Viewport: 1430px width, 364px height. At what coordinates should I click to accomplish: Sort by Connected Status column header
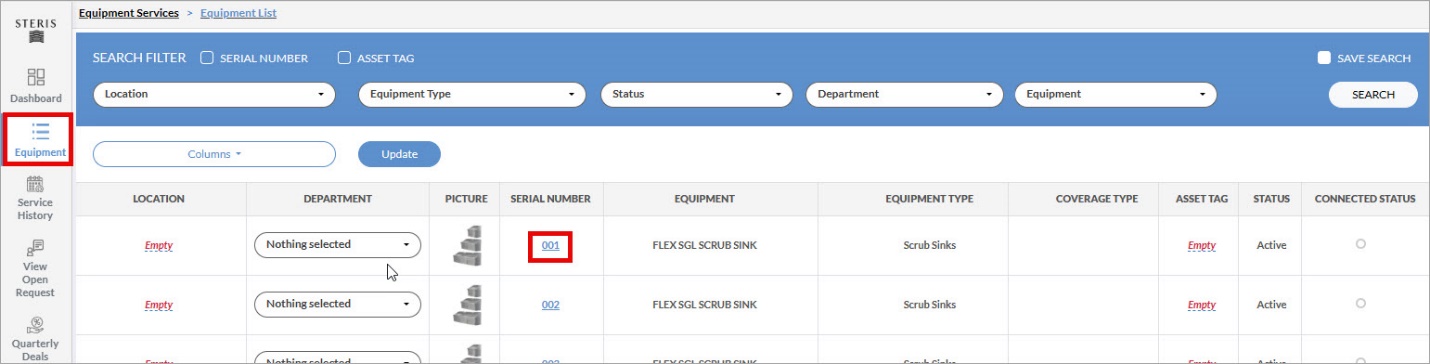pos(1365,199)
